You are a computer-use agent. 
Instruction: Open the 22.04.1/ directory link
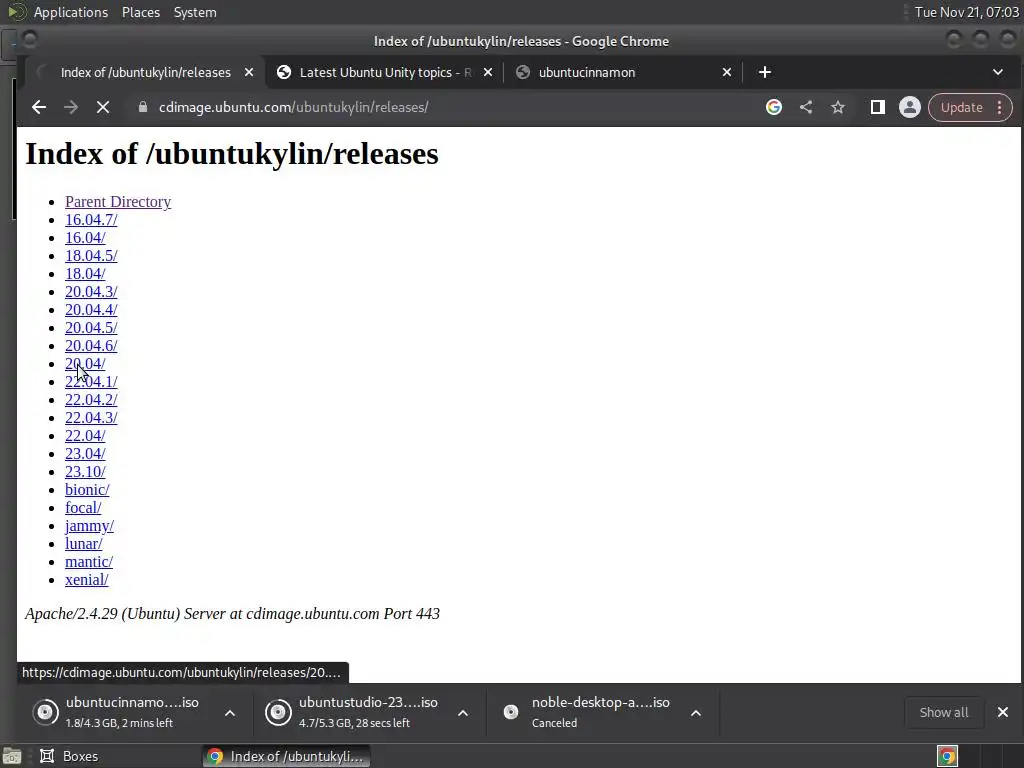91,381
